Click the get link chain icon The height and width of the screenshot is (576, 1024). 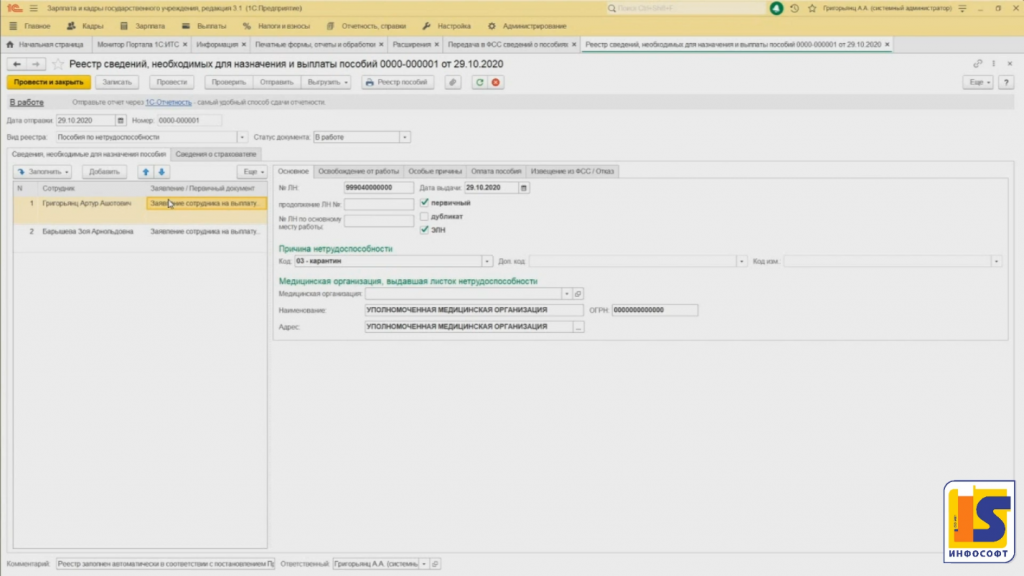[977, 63]
